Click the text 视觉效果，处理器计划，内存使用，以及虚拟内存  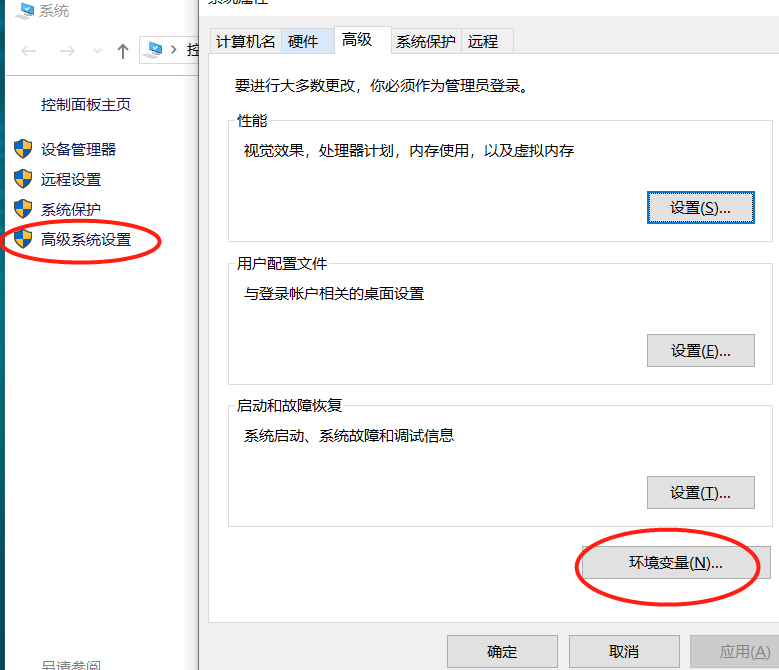pos(409,150)
